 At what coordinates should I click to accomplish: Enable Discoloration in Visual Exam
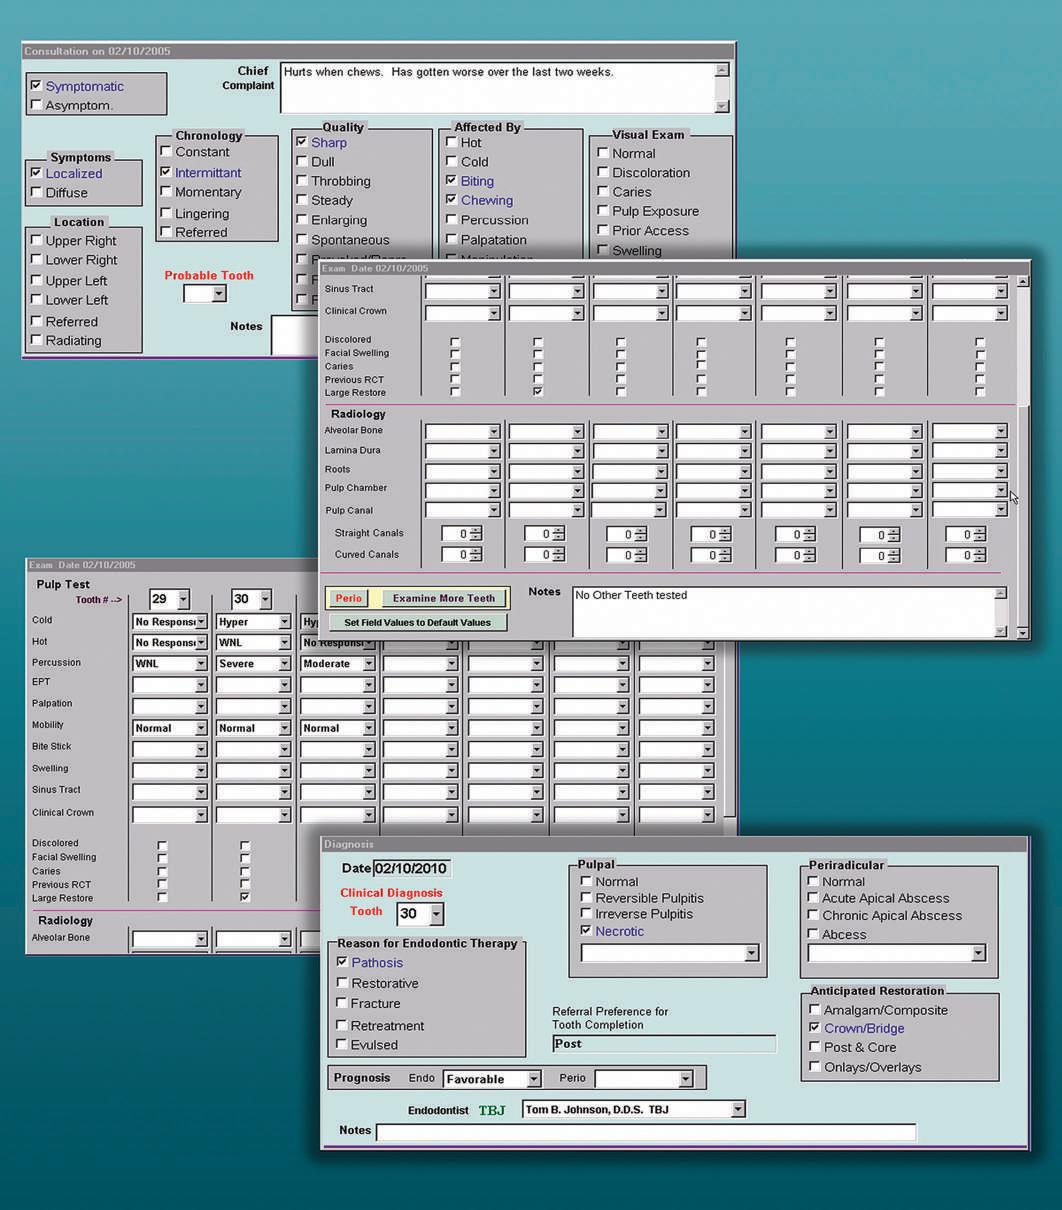[x=603, y=172]
